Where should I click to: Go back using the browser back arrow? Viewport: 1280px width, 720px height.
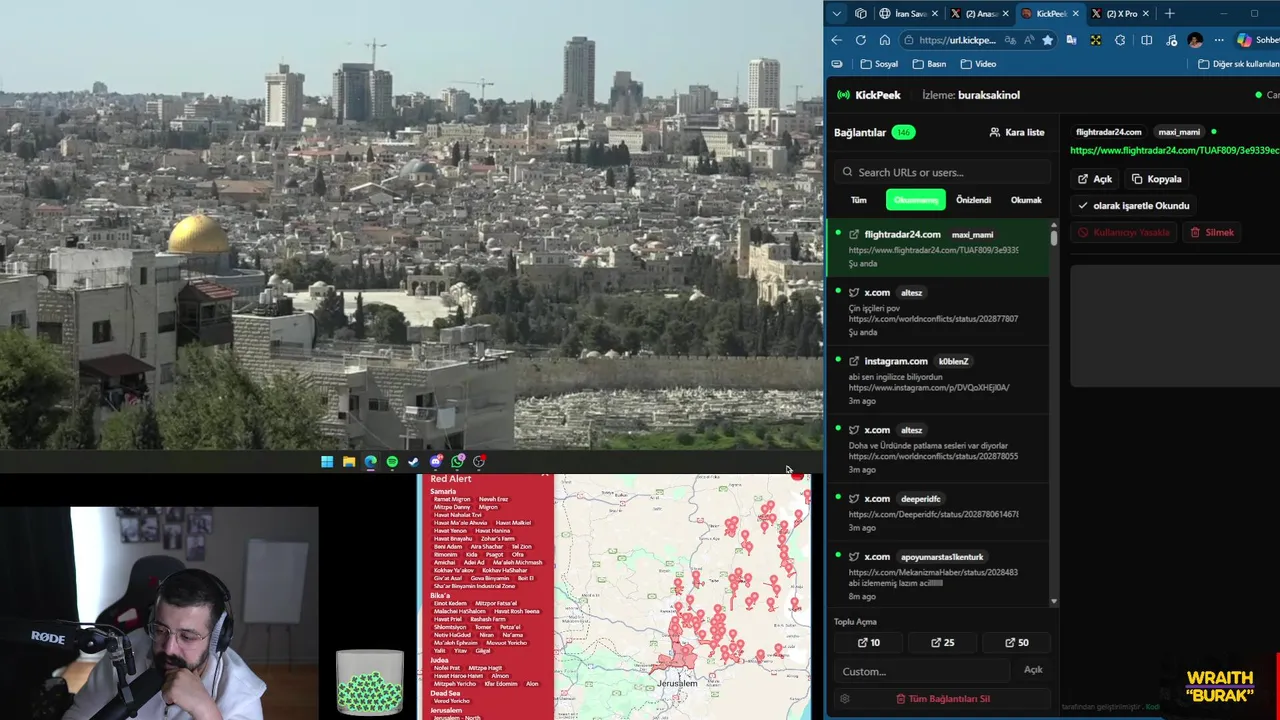(837, 40)
